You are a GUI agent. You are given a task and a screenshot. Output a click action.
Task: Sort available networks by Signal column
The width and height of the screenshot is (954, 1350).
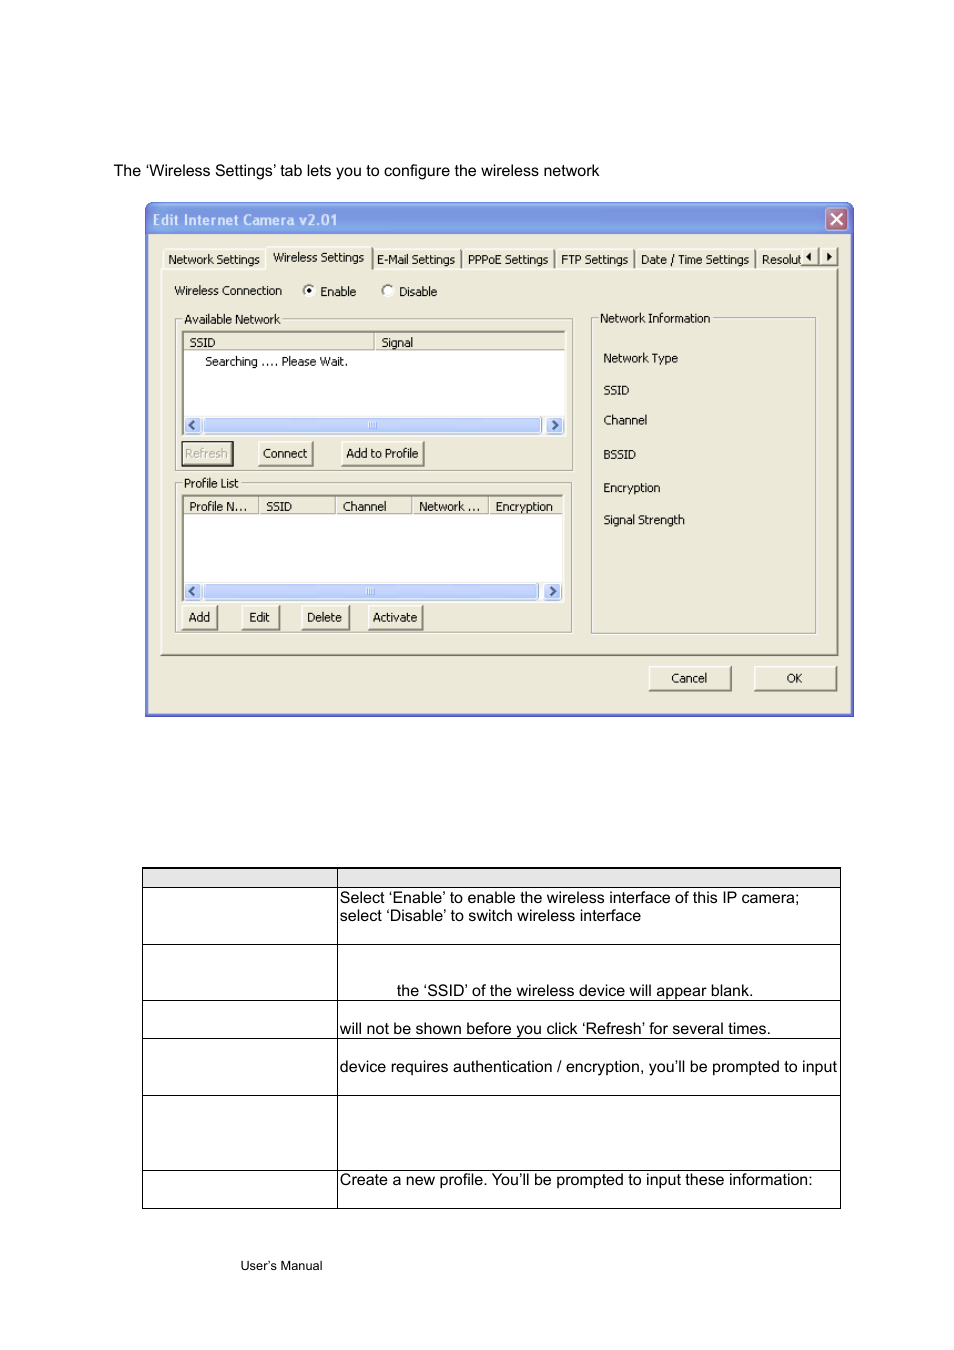coord(469,342)
